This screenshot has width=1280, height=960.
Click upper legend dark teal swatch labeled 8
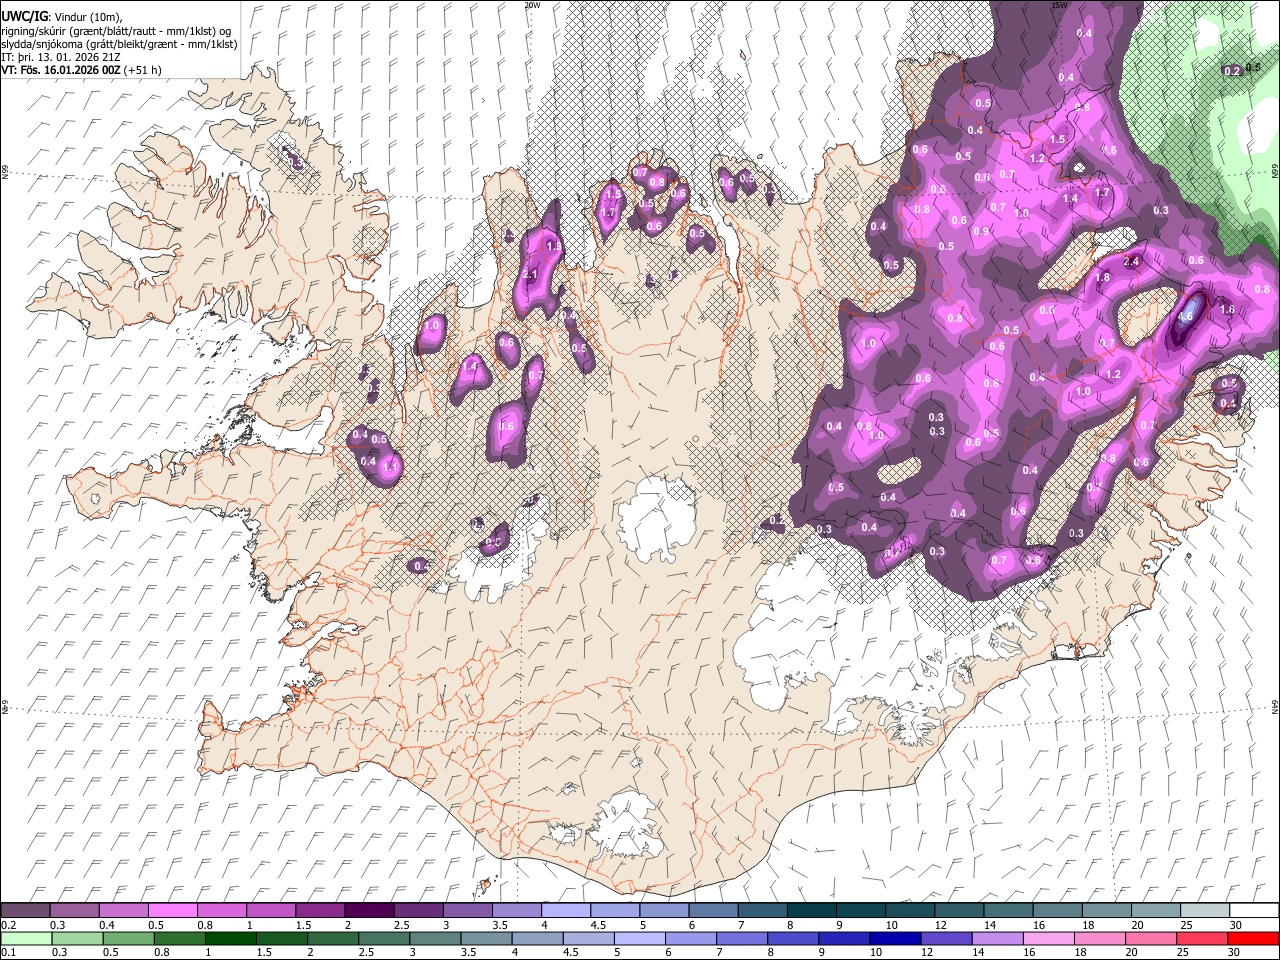point(811,910)
